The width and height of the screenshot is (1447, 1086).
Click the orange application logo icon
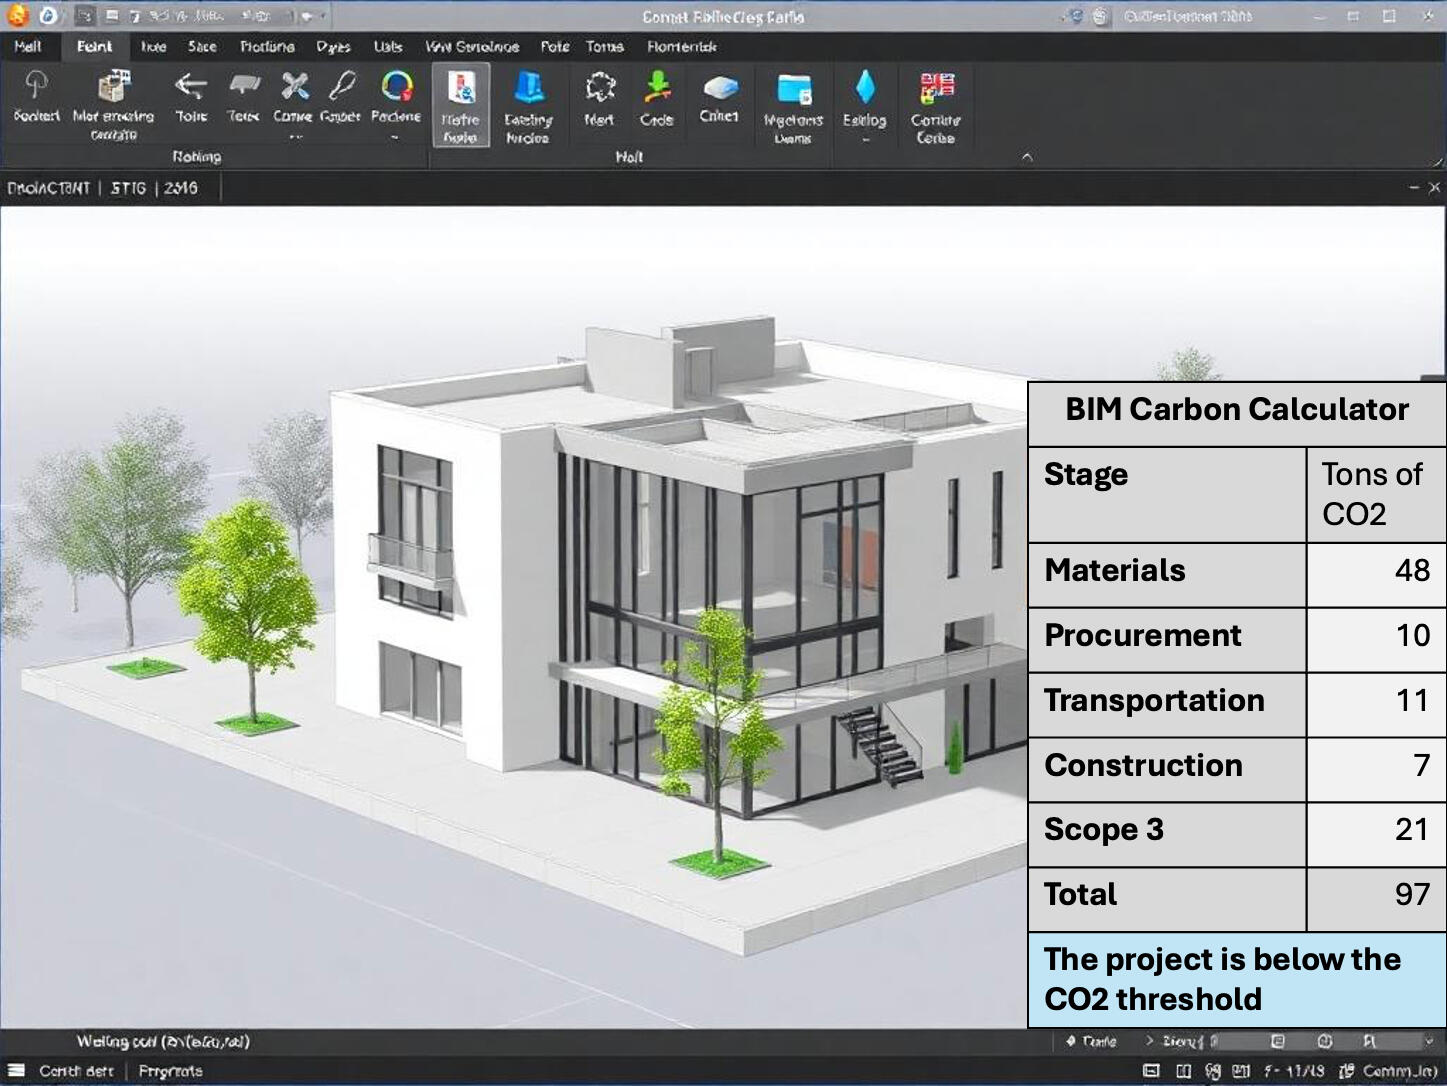tap(18, 16)
